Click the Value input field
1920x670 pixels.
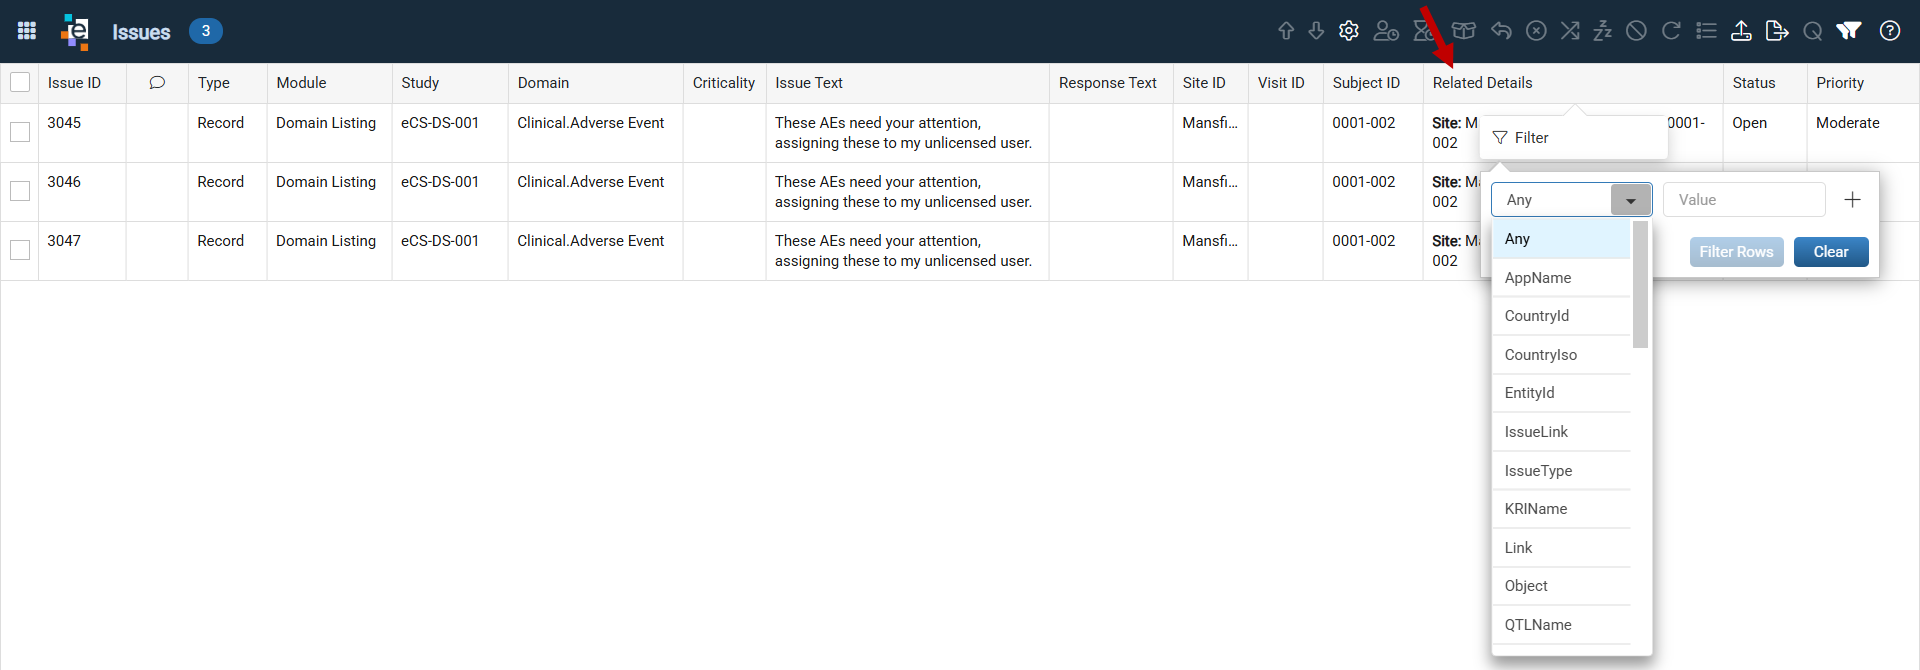1744,200
